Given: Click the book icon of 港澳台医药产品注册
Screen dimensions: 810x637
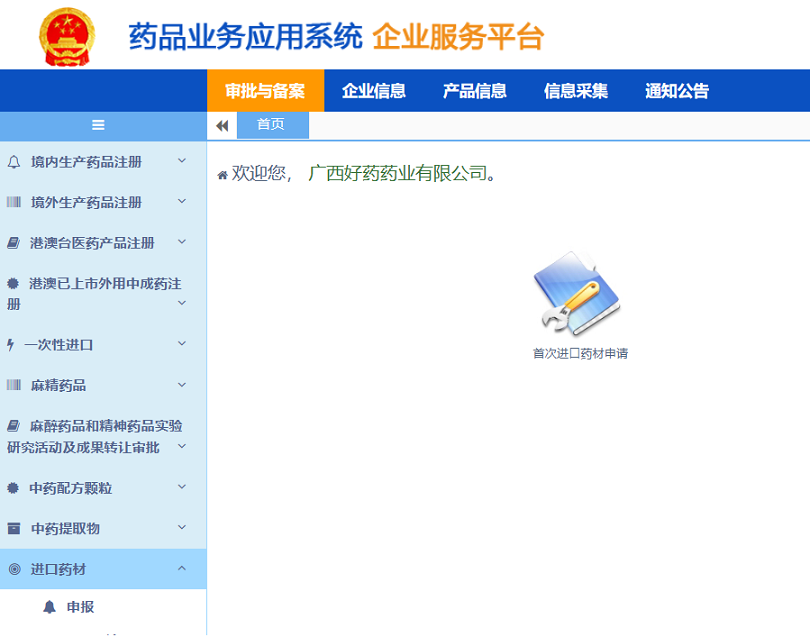Looking at the screenshot, I should pyautogui.click(x=13, y=243).
